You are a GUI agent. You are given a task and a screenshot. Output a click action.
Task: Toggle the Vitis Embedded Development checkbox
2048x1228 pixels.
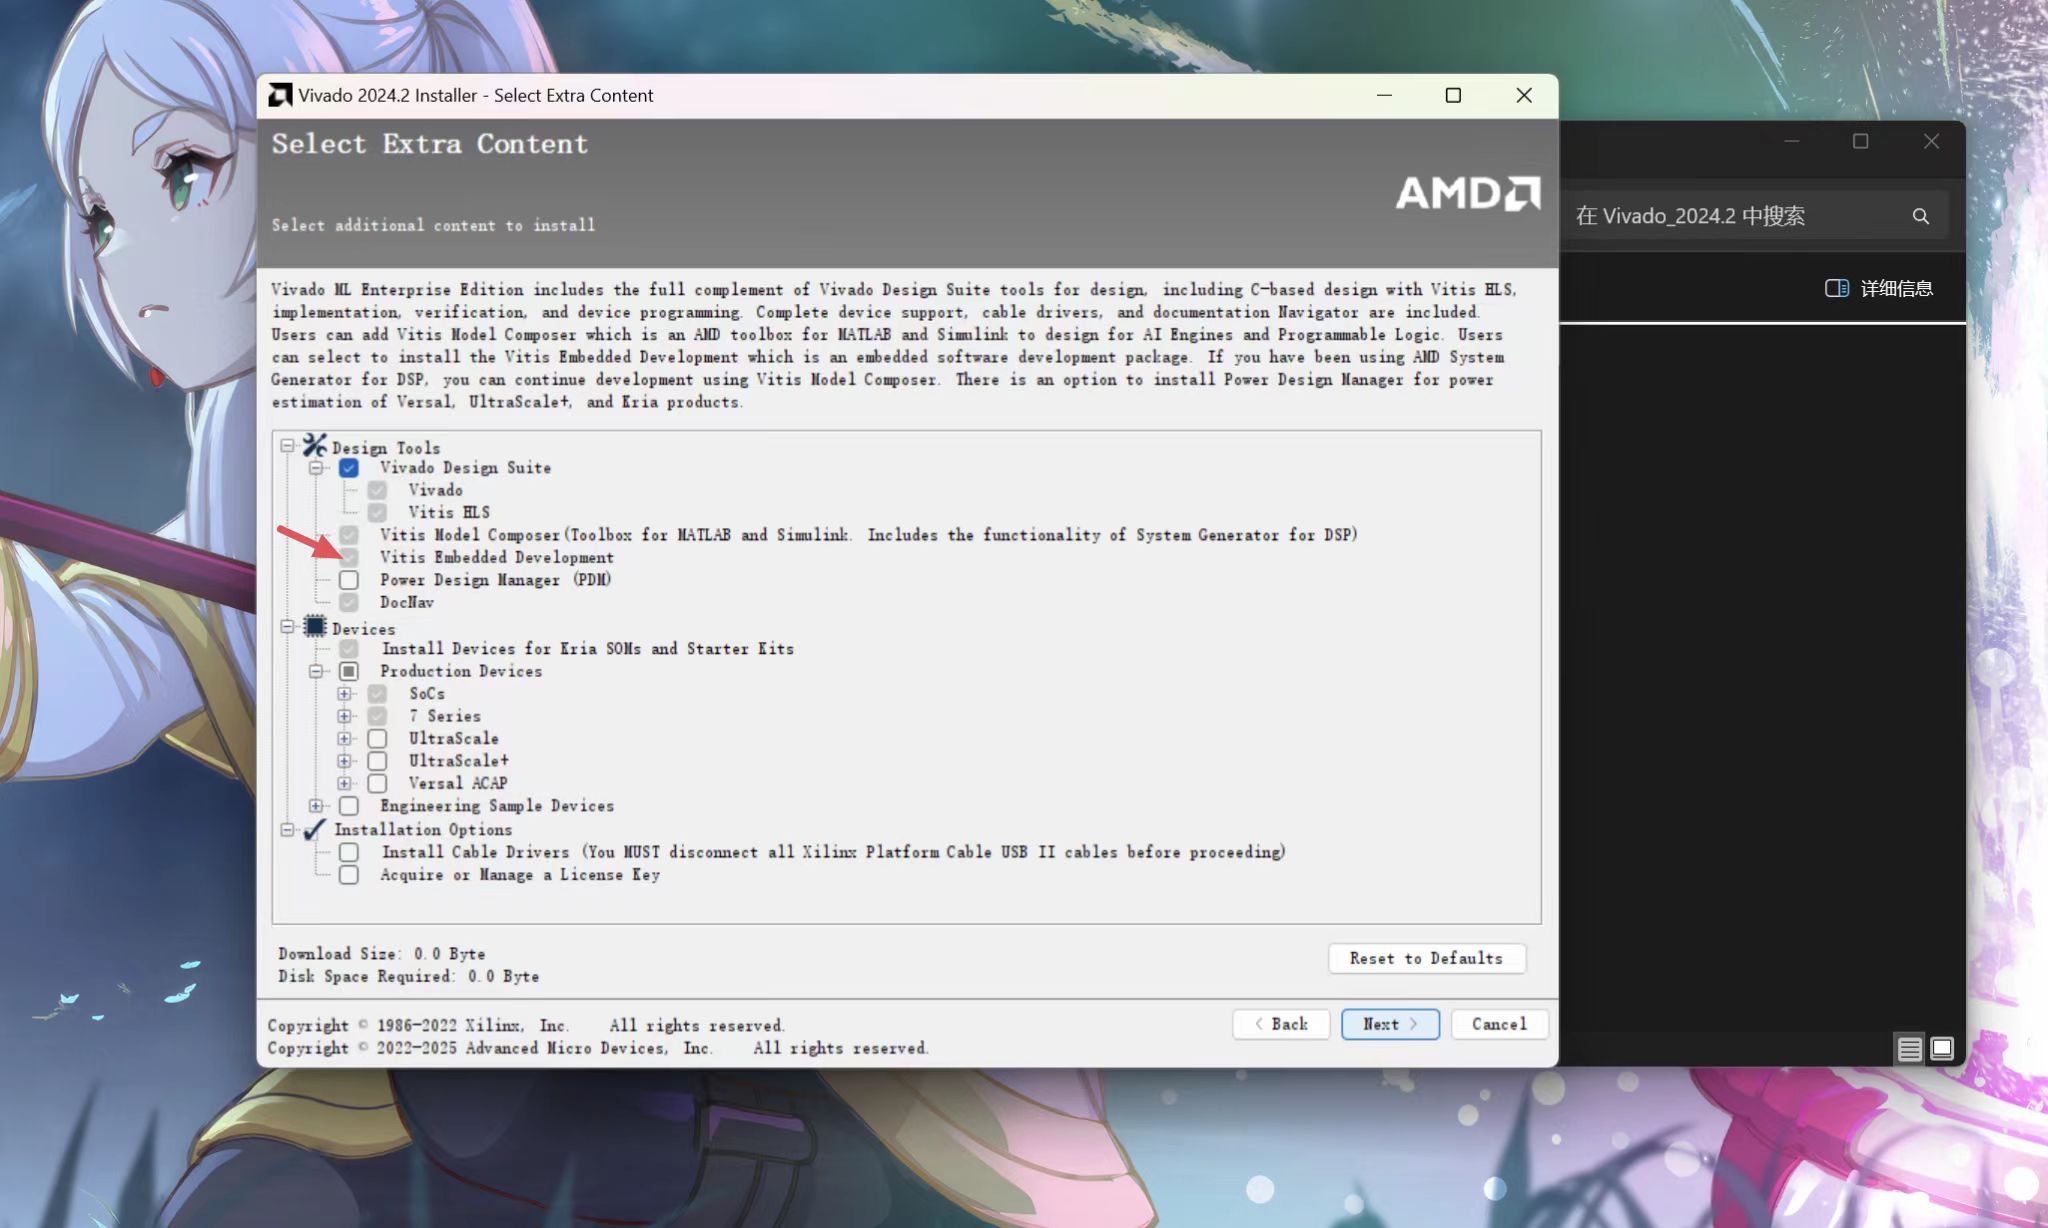point(348,557)
